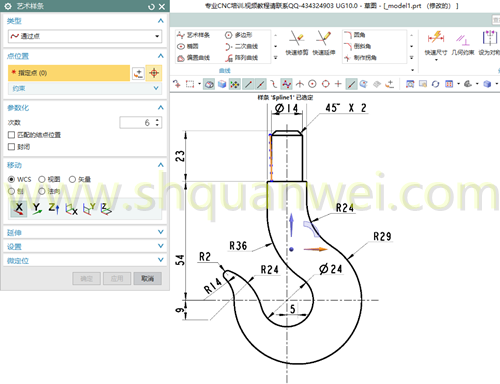Choose the Polygon (多边形) curve tool
Image resolution: width=500 pixels, height=384 pixels.
239,35
